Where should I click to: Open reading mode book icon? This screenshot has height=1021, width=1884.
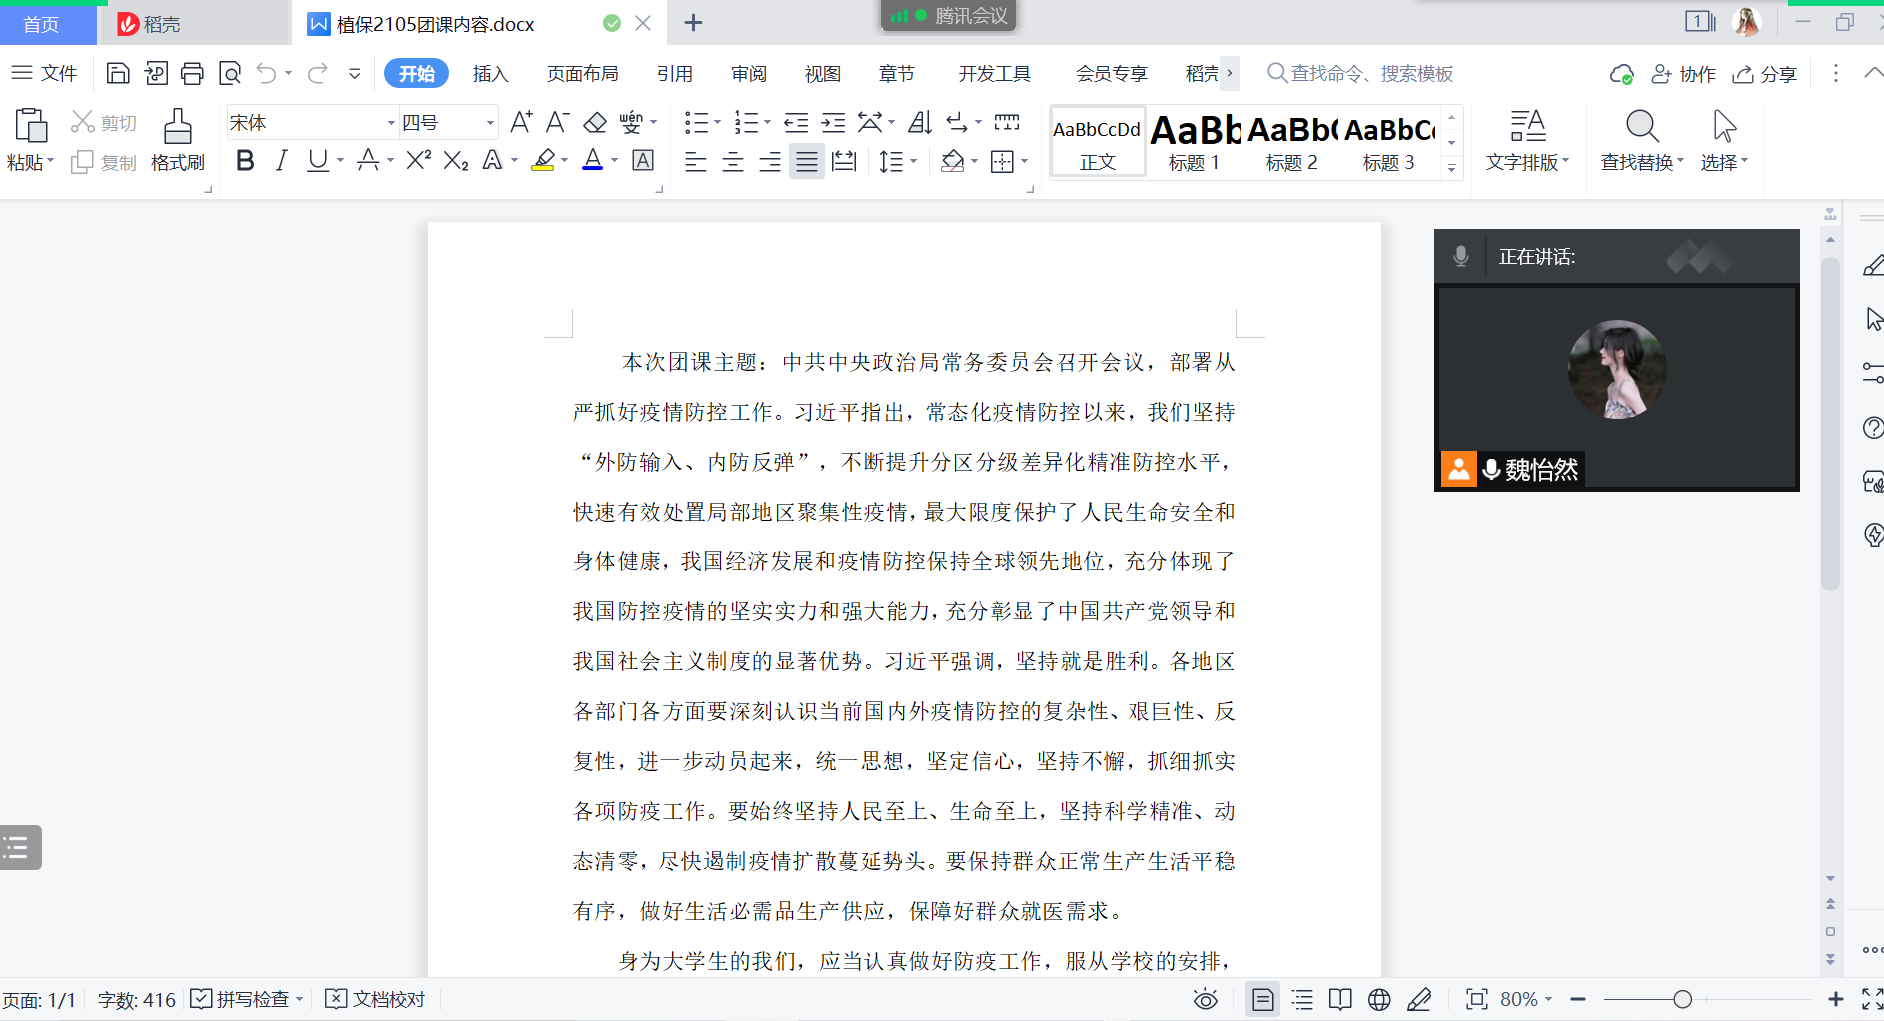pyautogui.click(x=1340, y=999)
